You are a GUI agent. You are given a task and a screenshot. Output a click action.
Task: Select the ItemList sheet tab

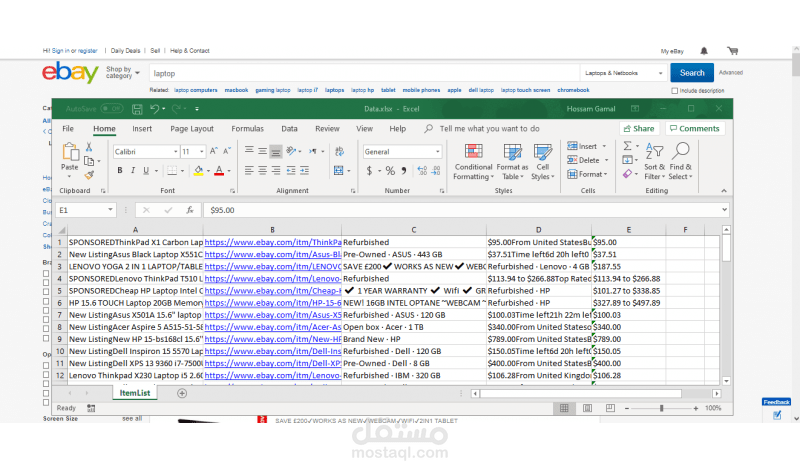135,393
